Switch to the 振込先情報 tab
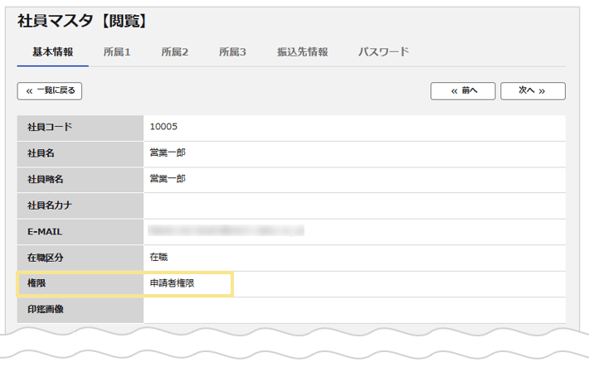Viewport: 589px width, 367px height. click(x=302, y=52)
